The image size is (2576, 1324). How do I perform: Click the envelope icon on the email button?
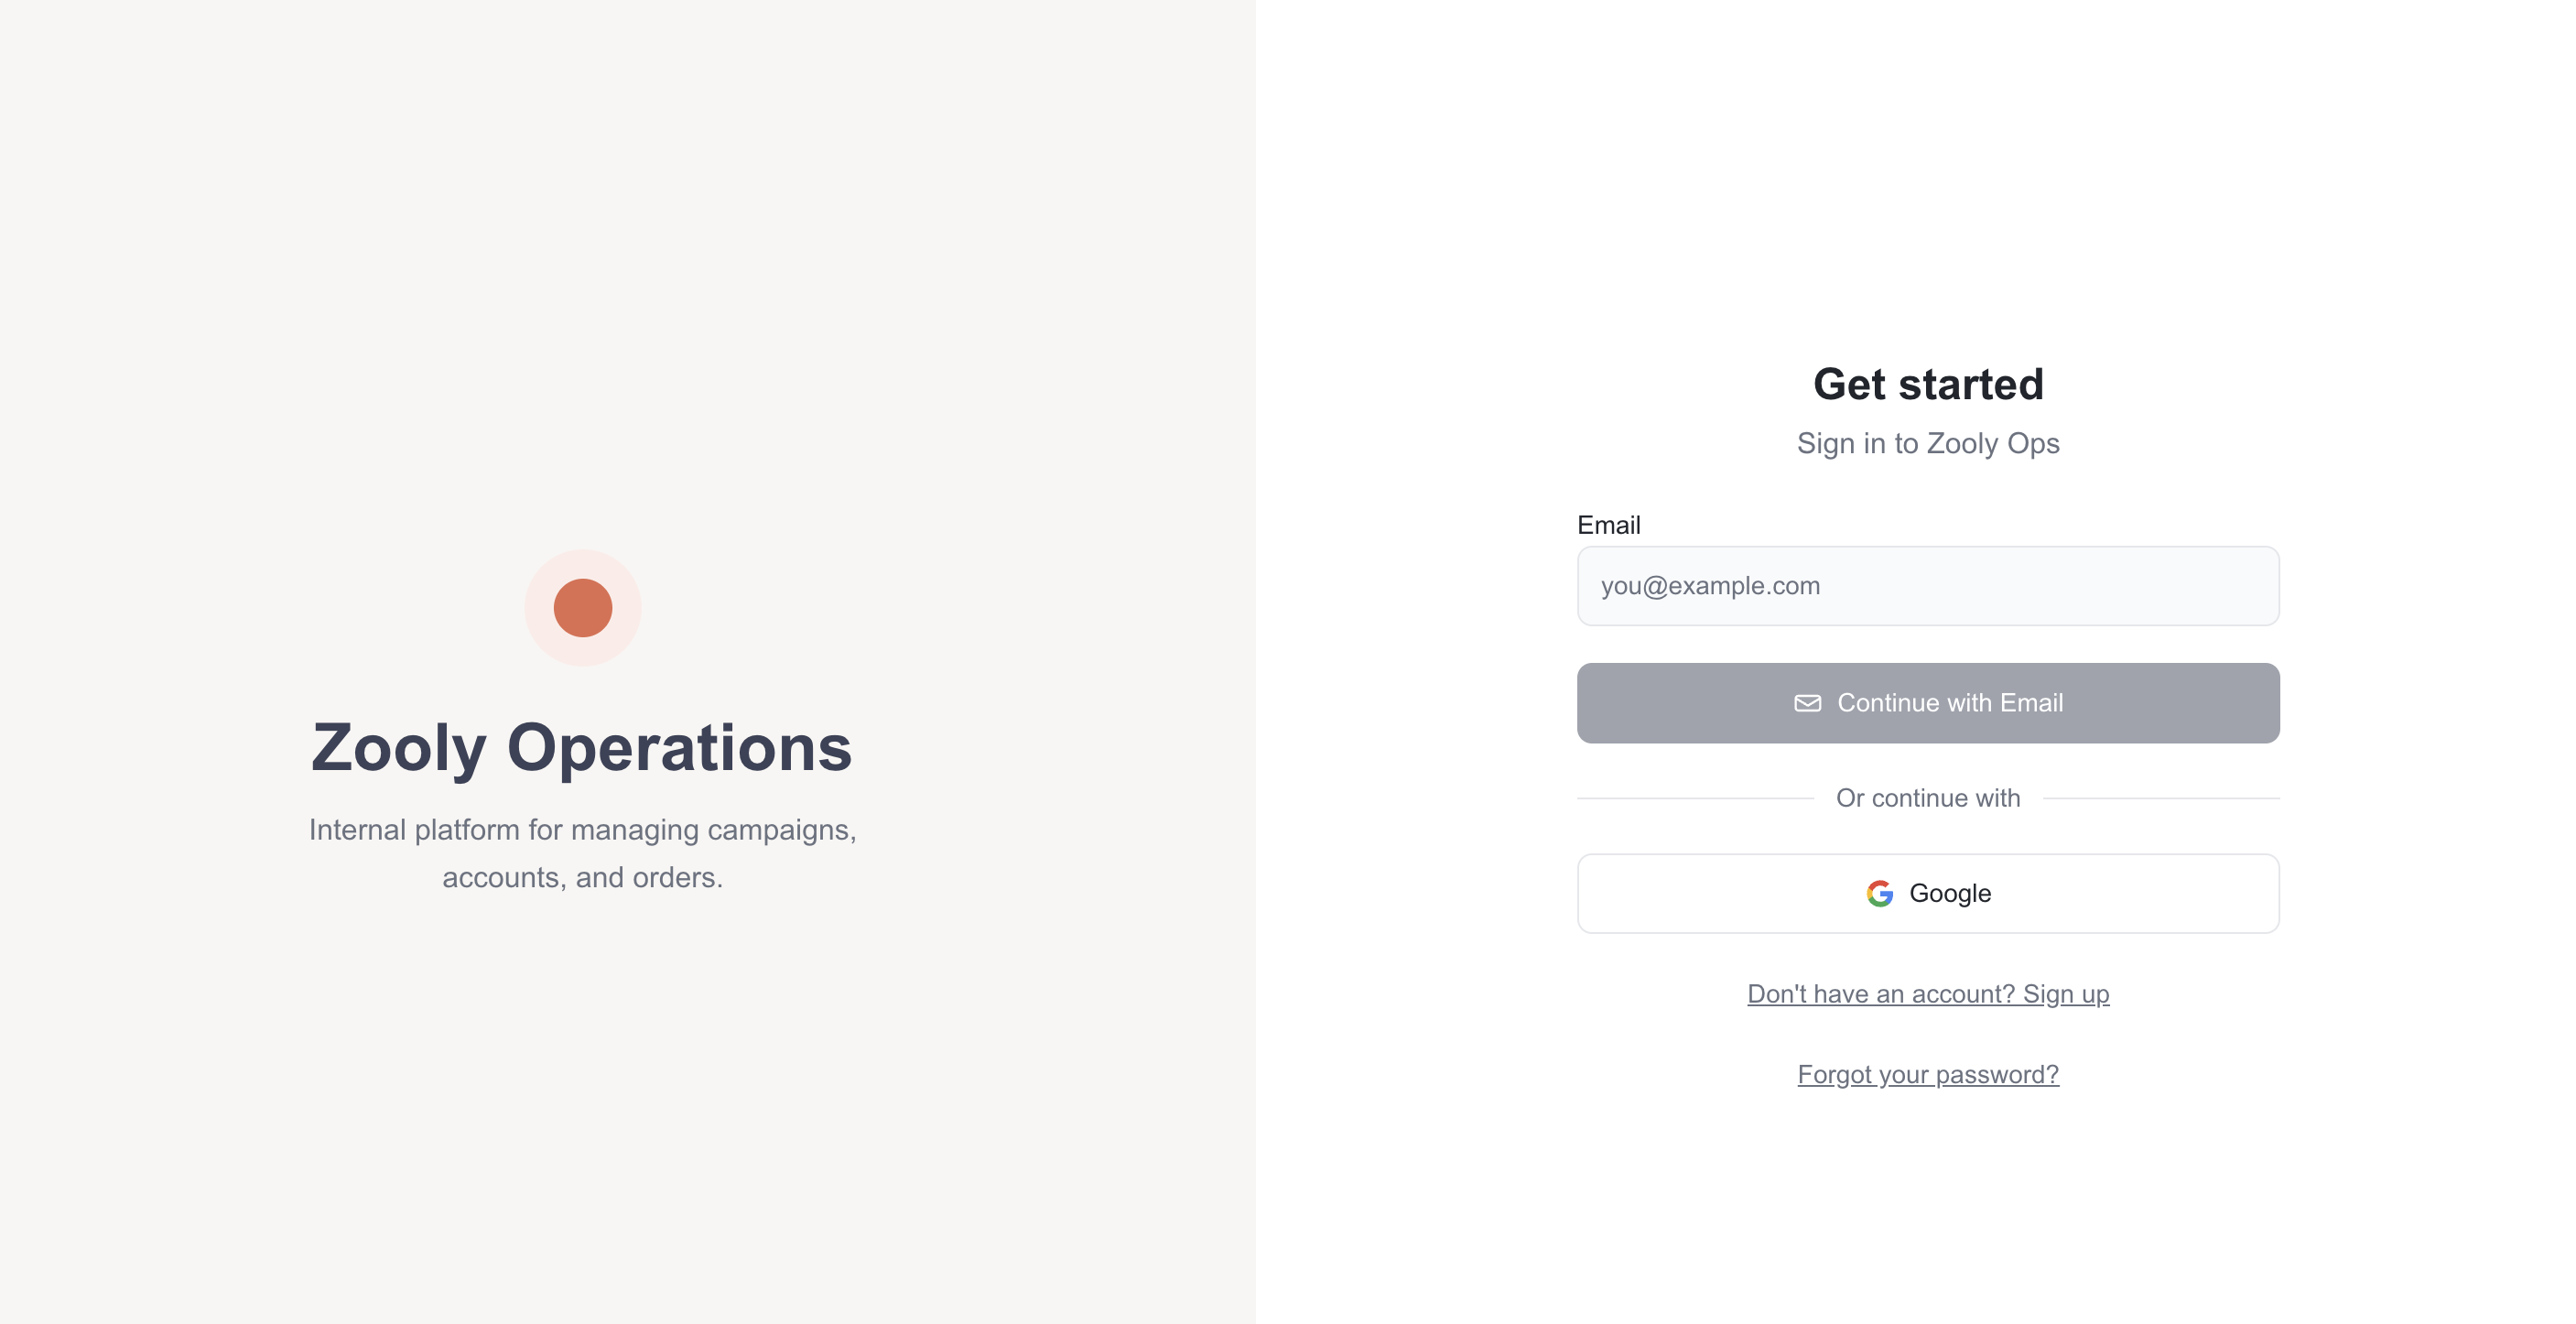1807,703
